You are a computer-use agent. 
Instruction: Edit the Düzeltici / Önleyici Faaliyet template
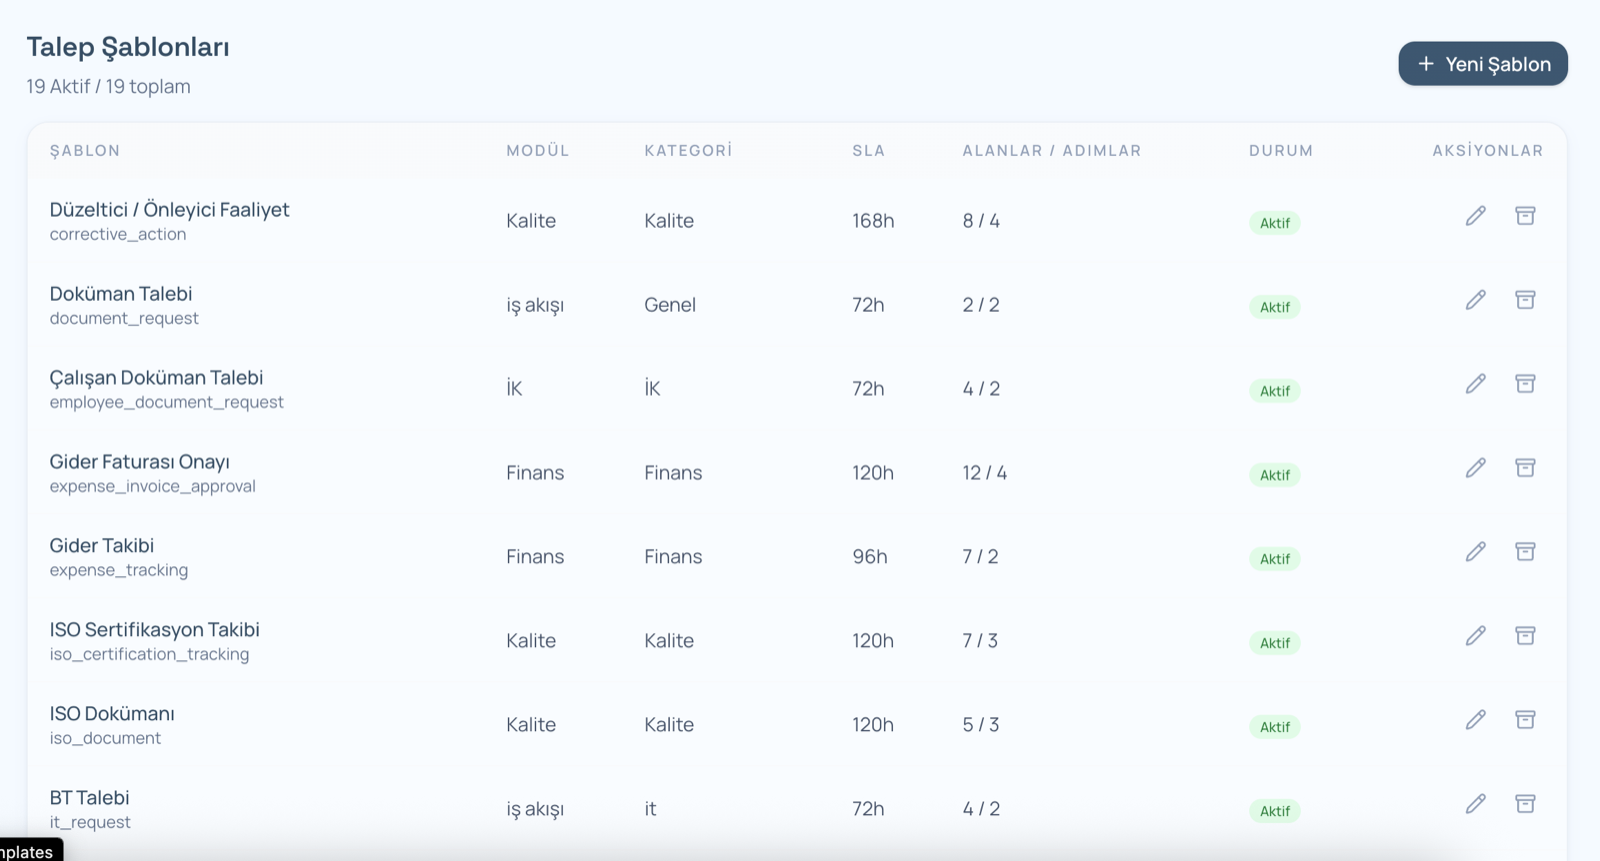pos(1476,216)
